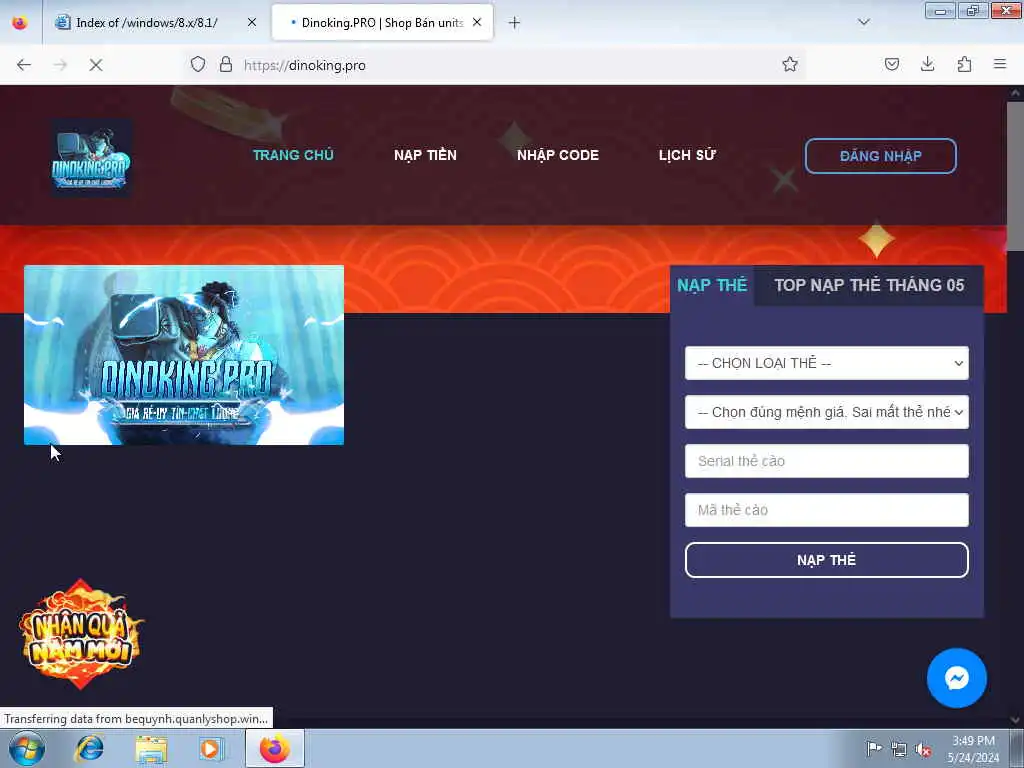
Task: Click the muted volume tray icon
Action: [923, 750]
